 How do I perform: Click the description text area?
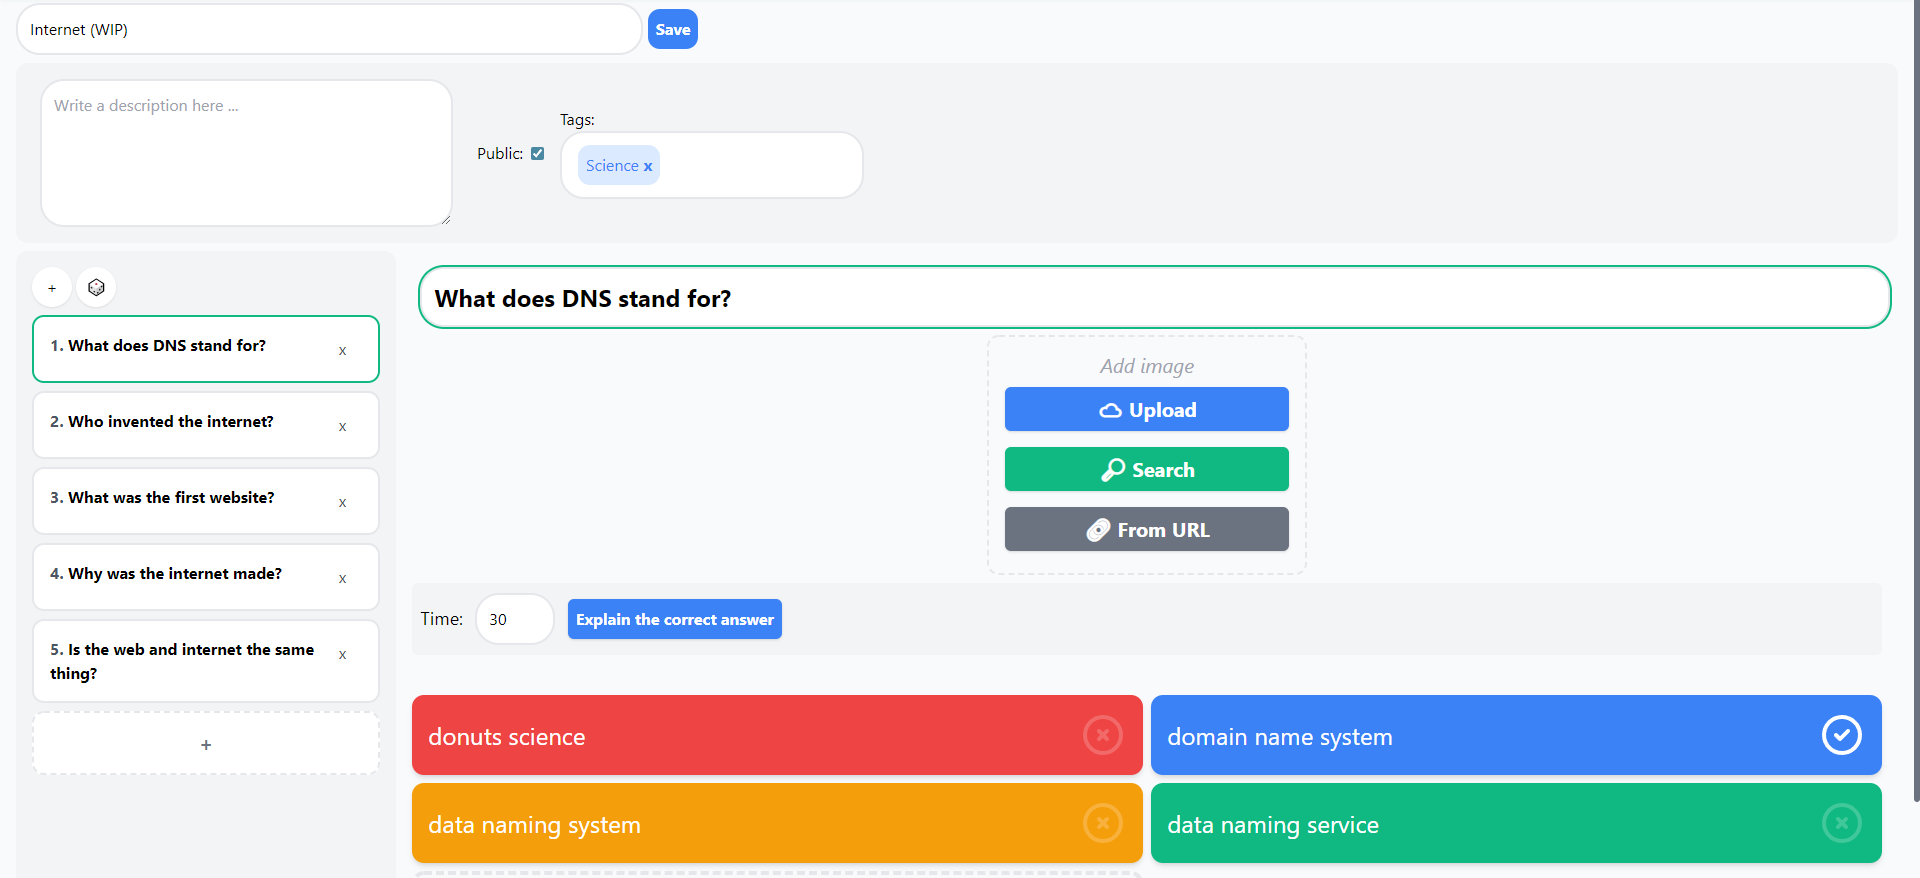pyautogui.click(x=246, y=153)
